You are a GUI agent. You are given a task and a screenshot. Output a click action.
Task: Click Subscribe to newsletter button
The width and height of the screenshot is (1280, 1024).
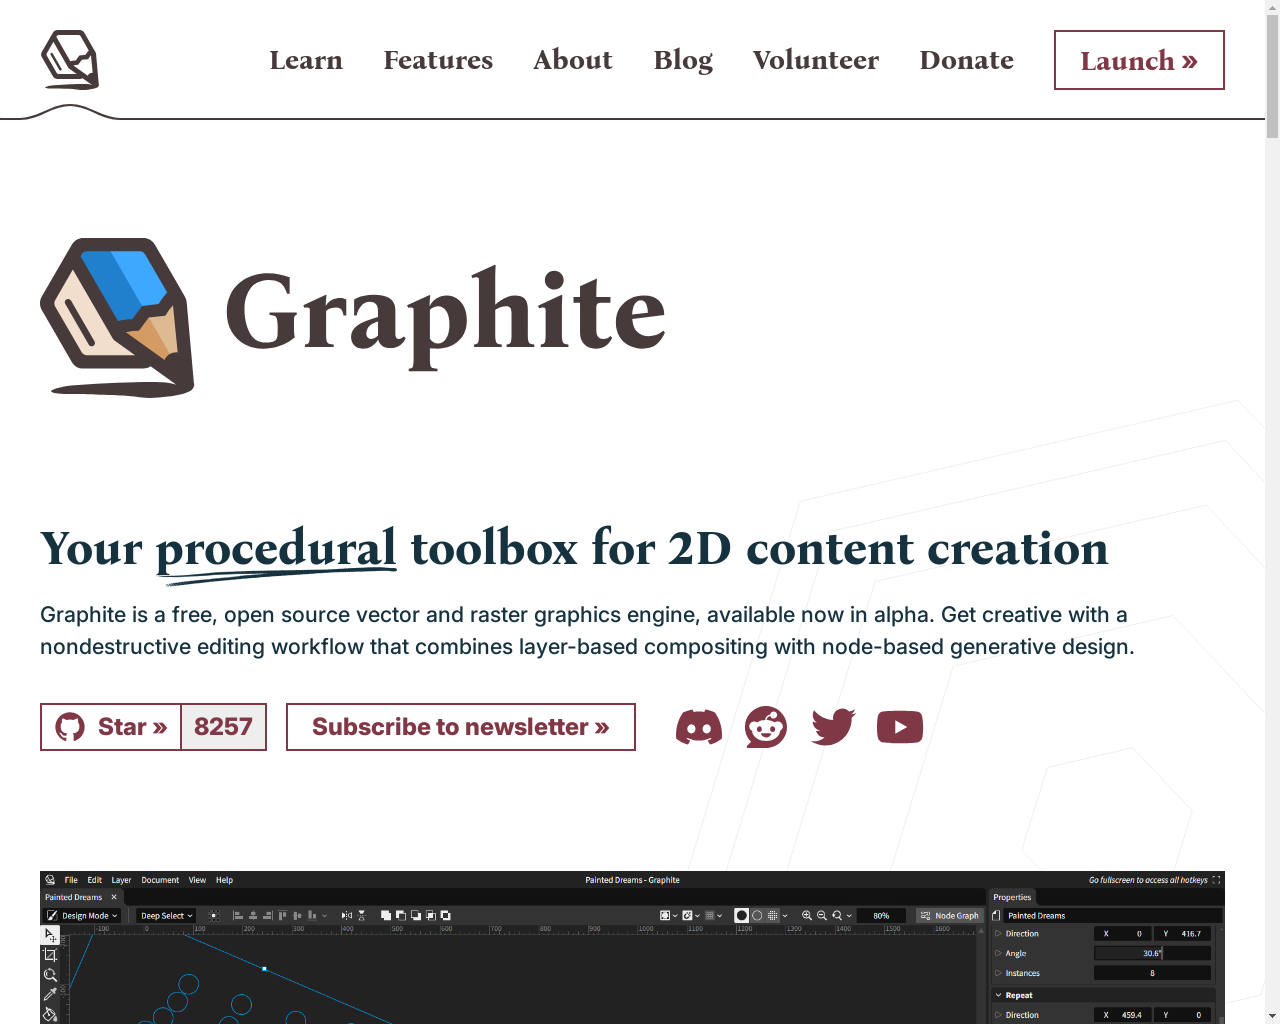(461, 727)
